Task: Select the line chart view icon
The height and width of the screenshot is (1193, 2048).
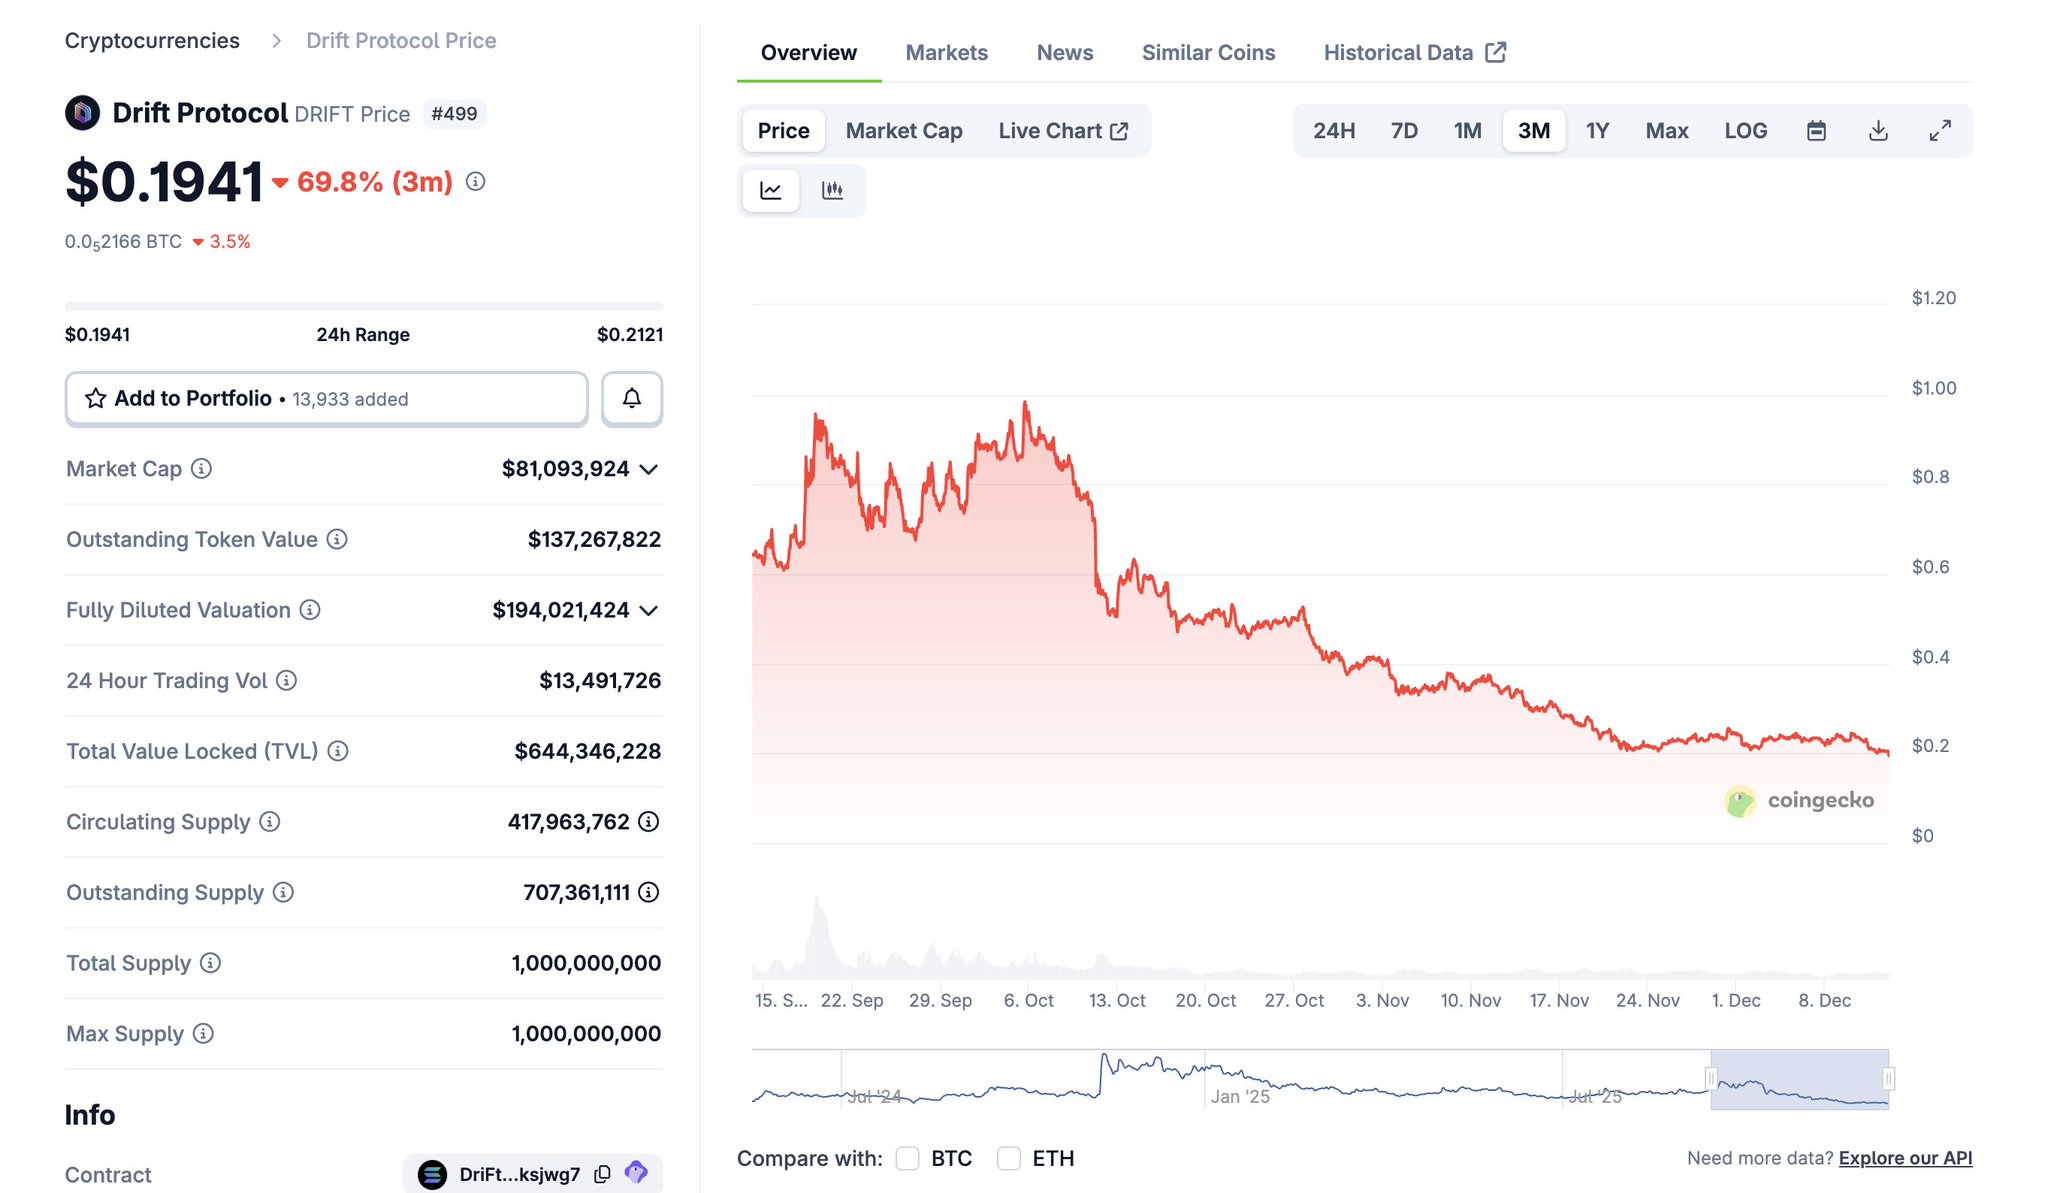Action: click(x=770, y=190)
